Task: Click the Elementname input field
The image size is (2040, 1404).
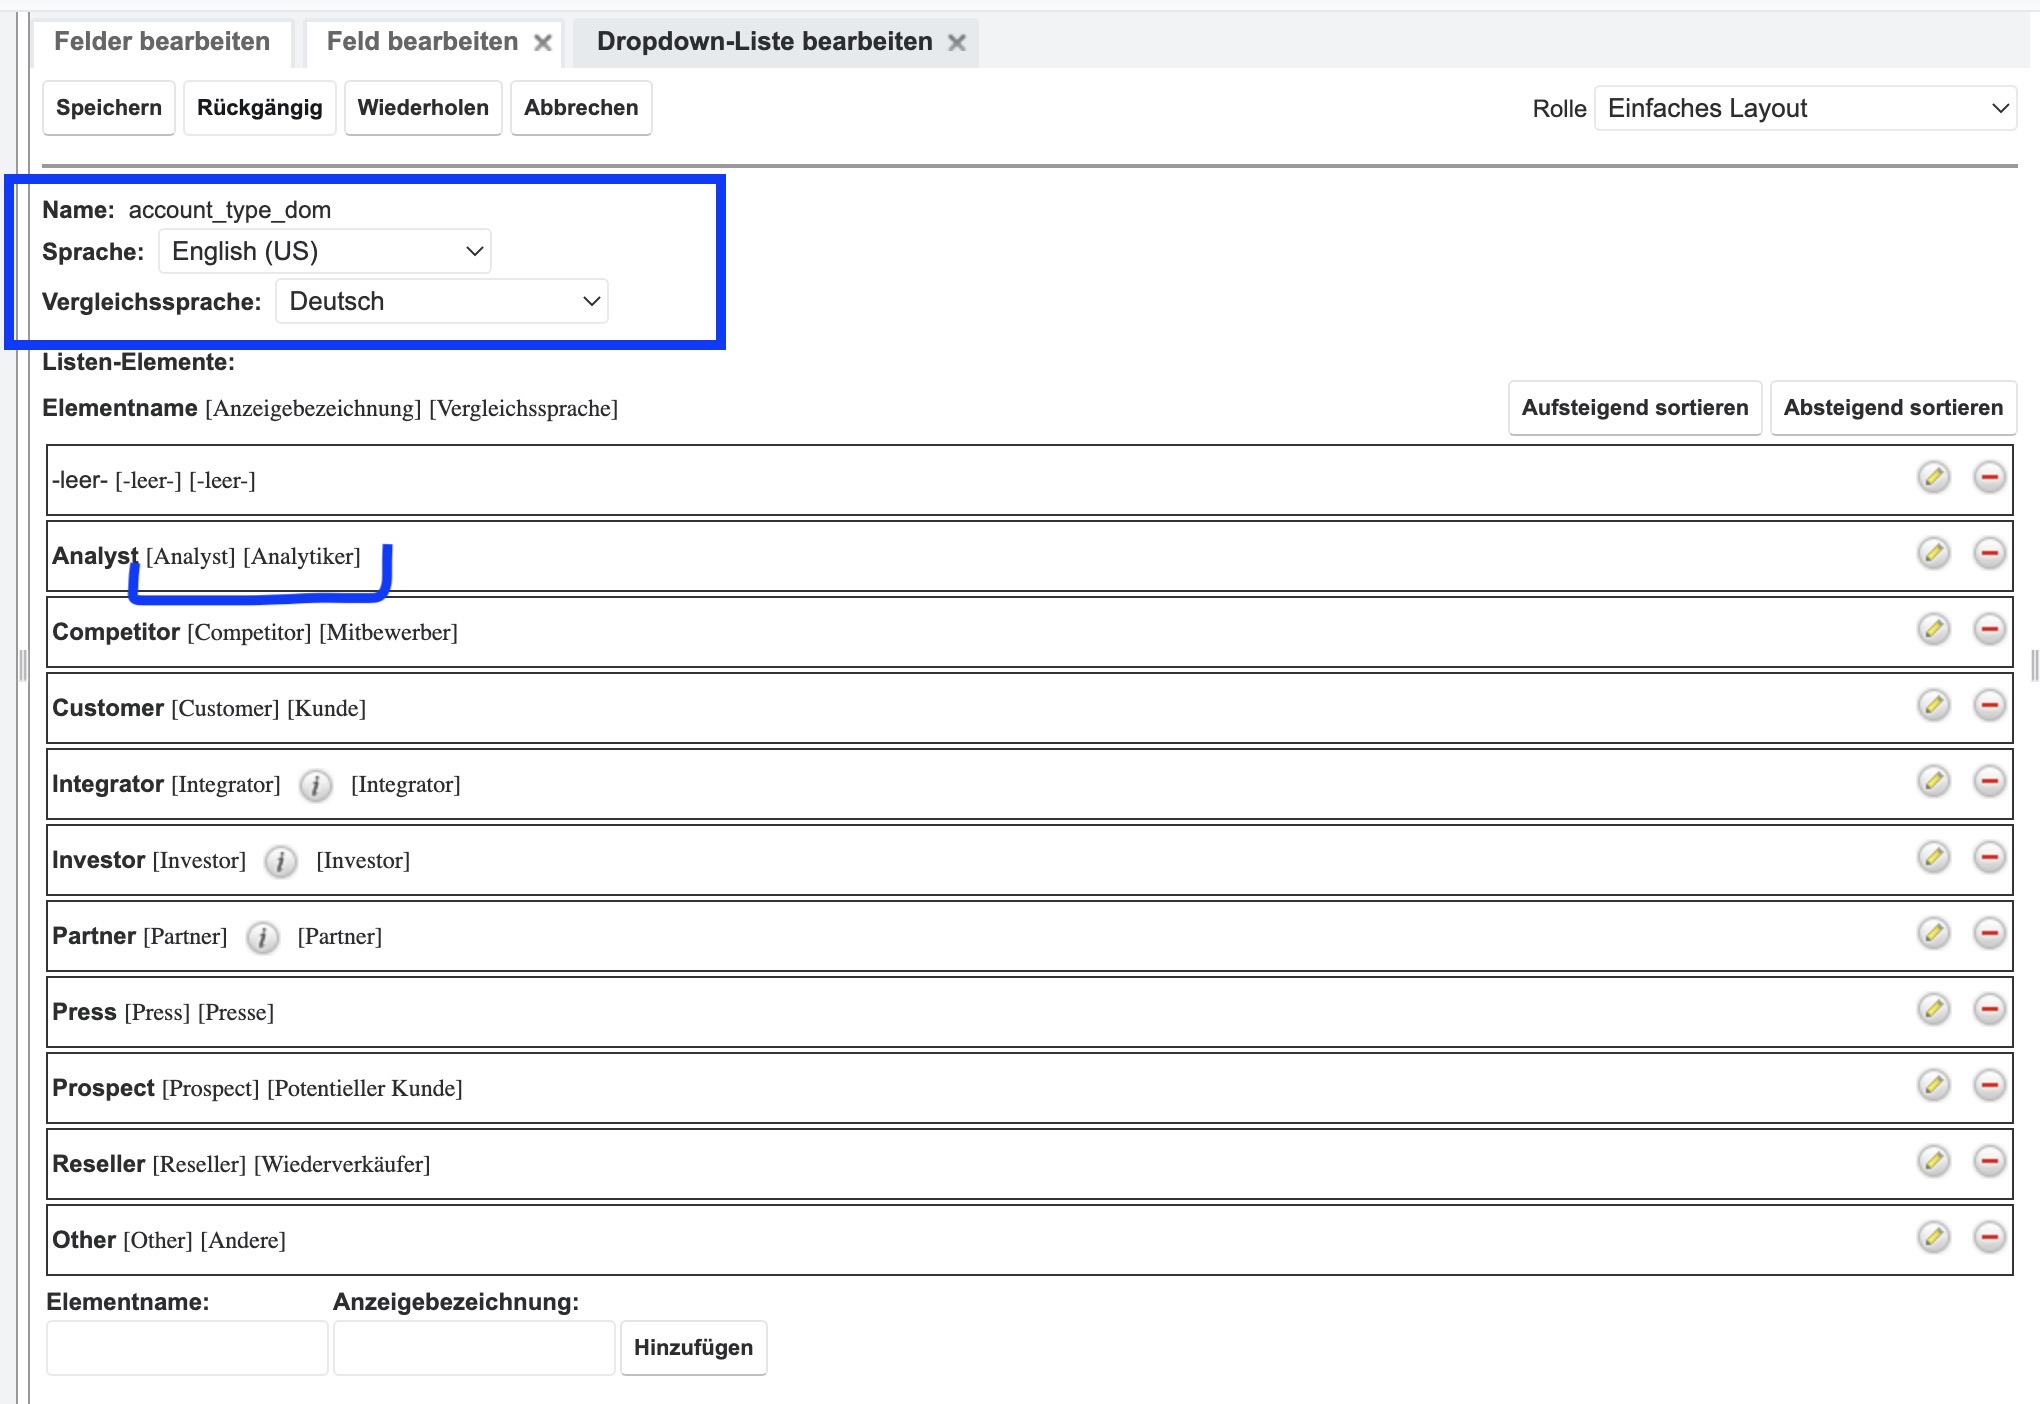Action: [x=187, y=1348]
